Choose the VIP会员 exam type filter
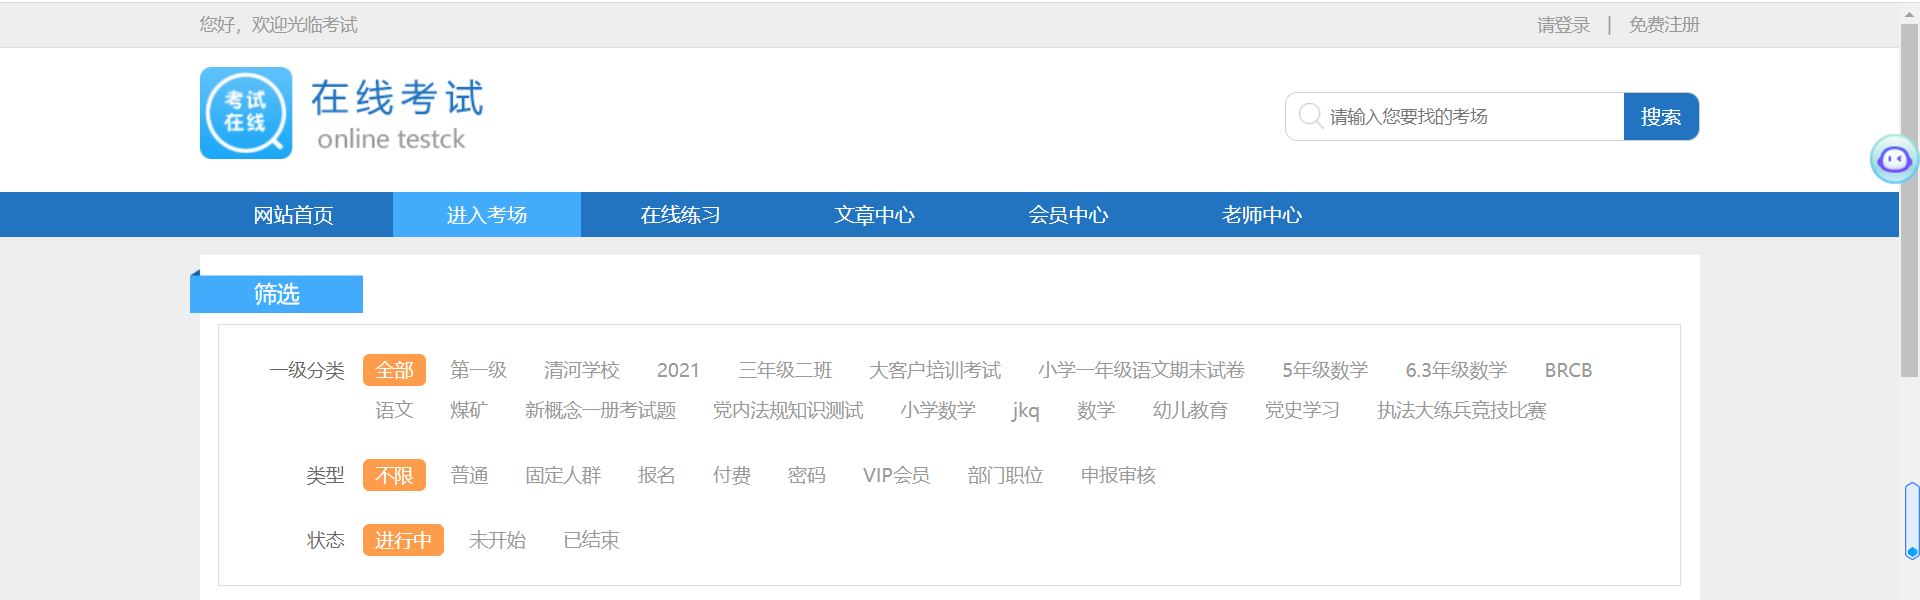The image size is (1920, 600). tap(896, 475)
